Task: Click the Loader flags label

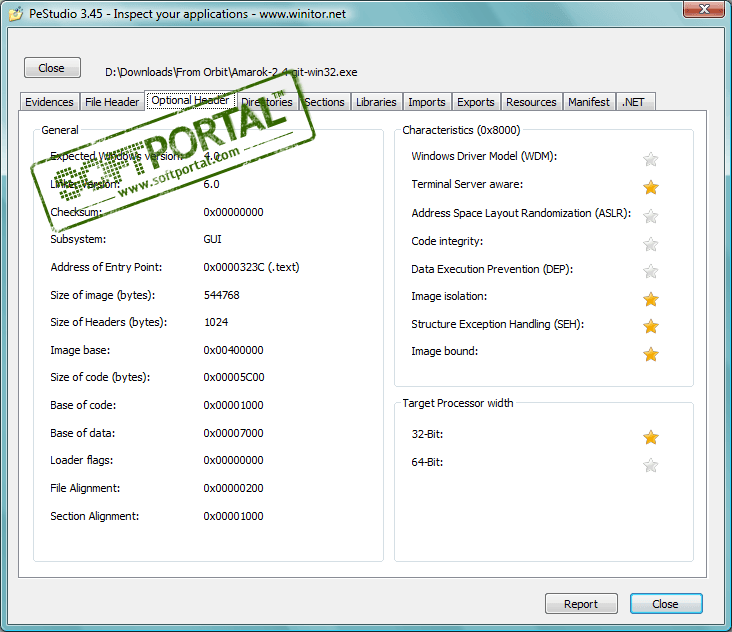Action: tap(82, 461)
